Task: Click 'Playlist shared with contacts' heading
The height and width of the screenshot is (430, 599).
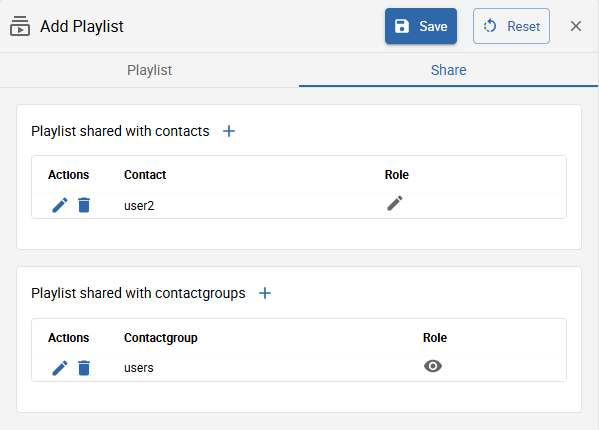Action: (120, 131)
